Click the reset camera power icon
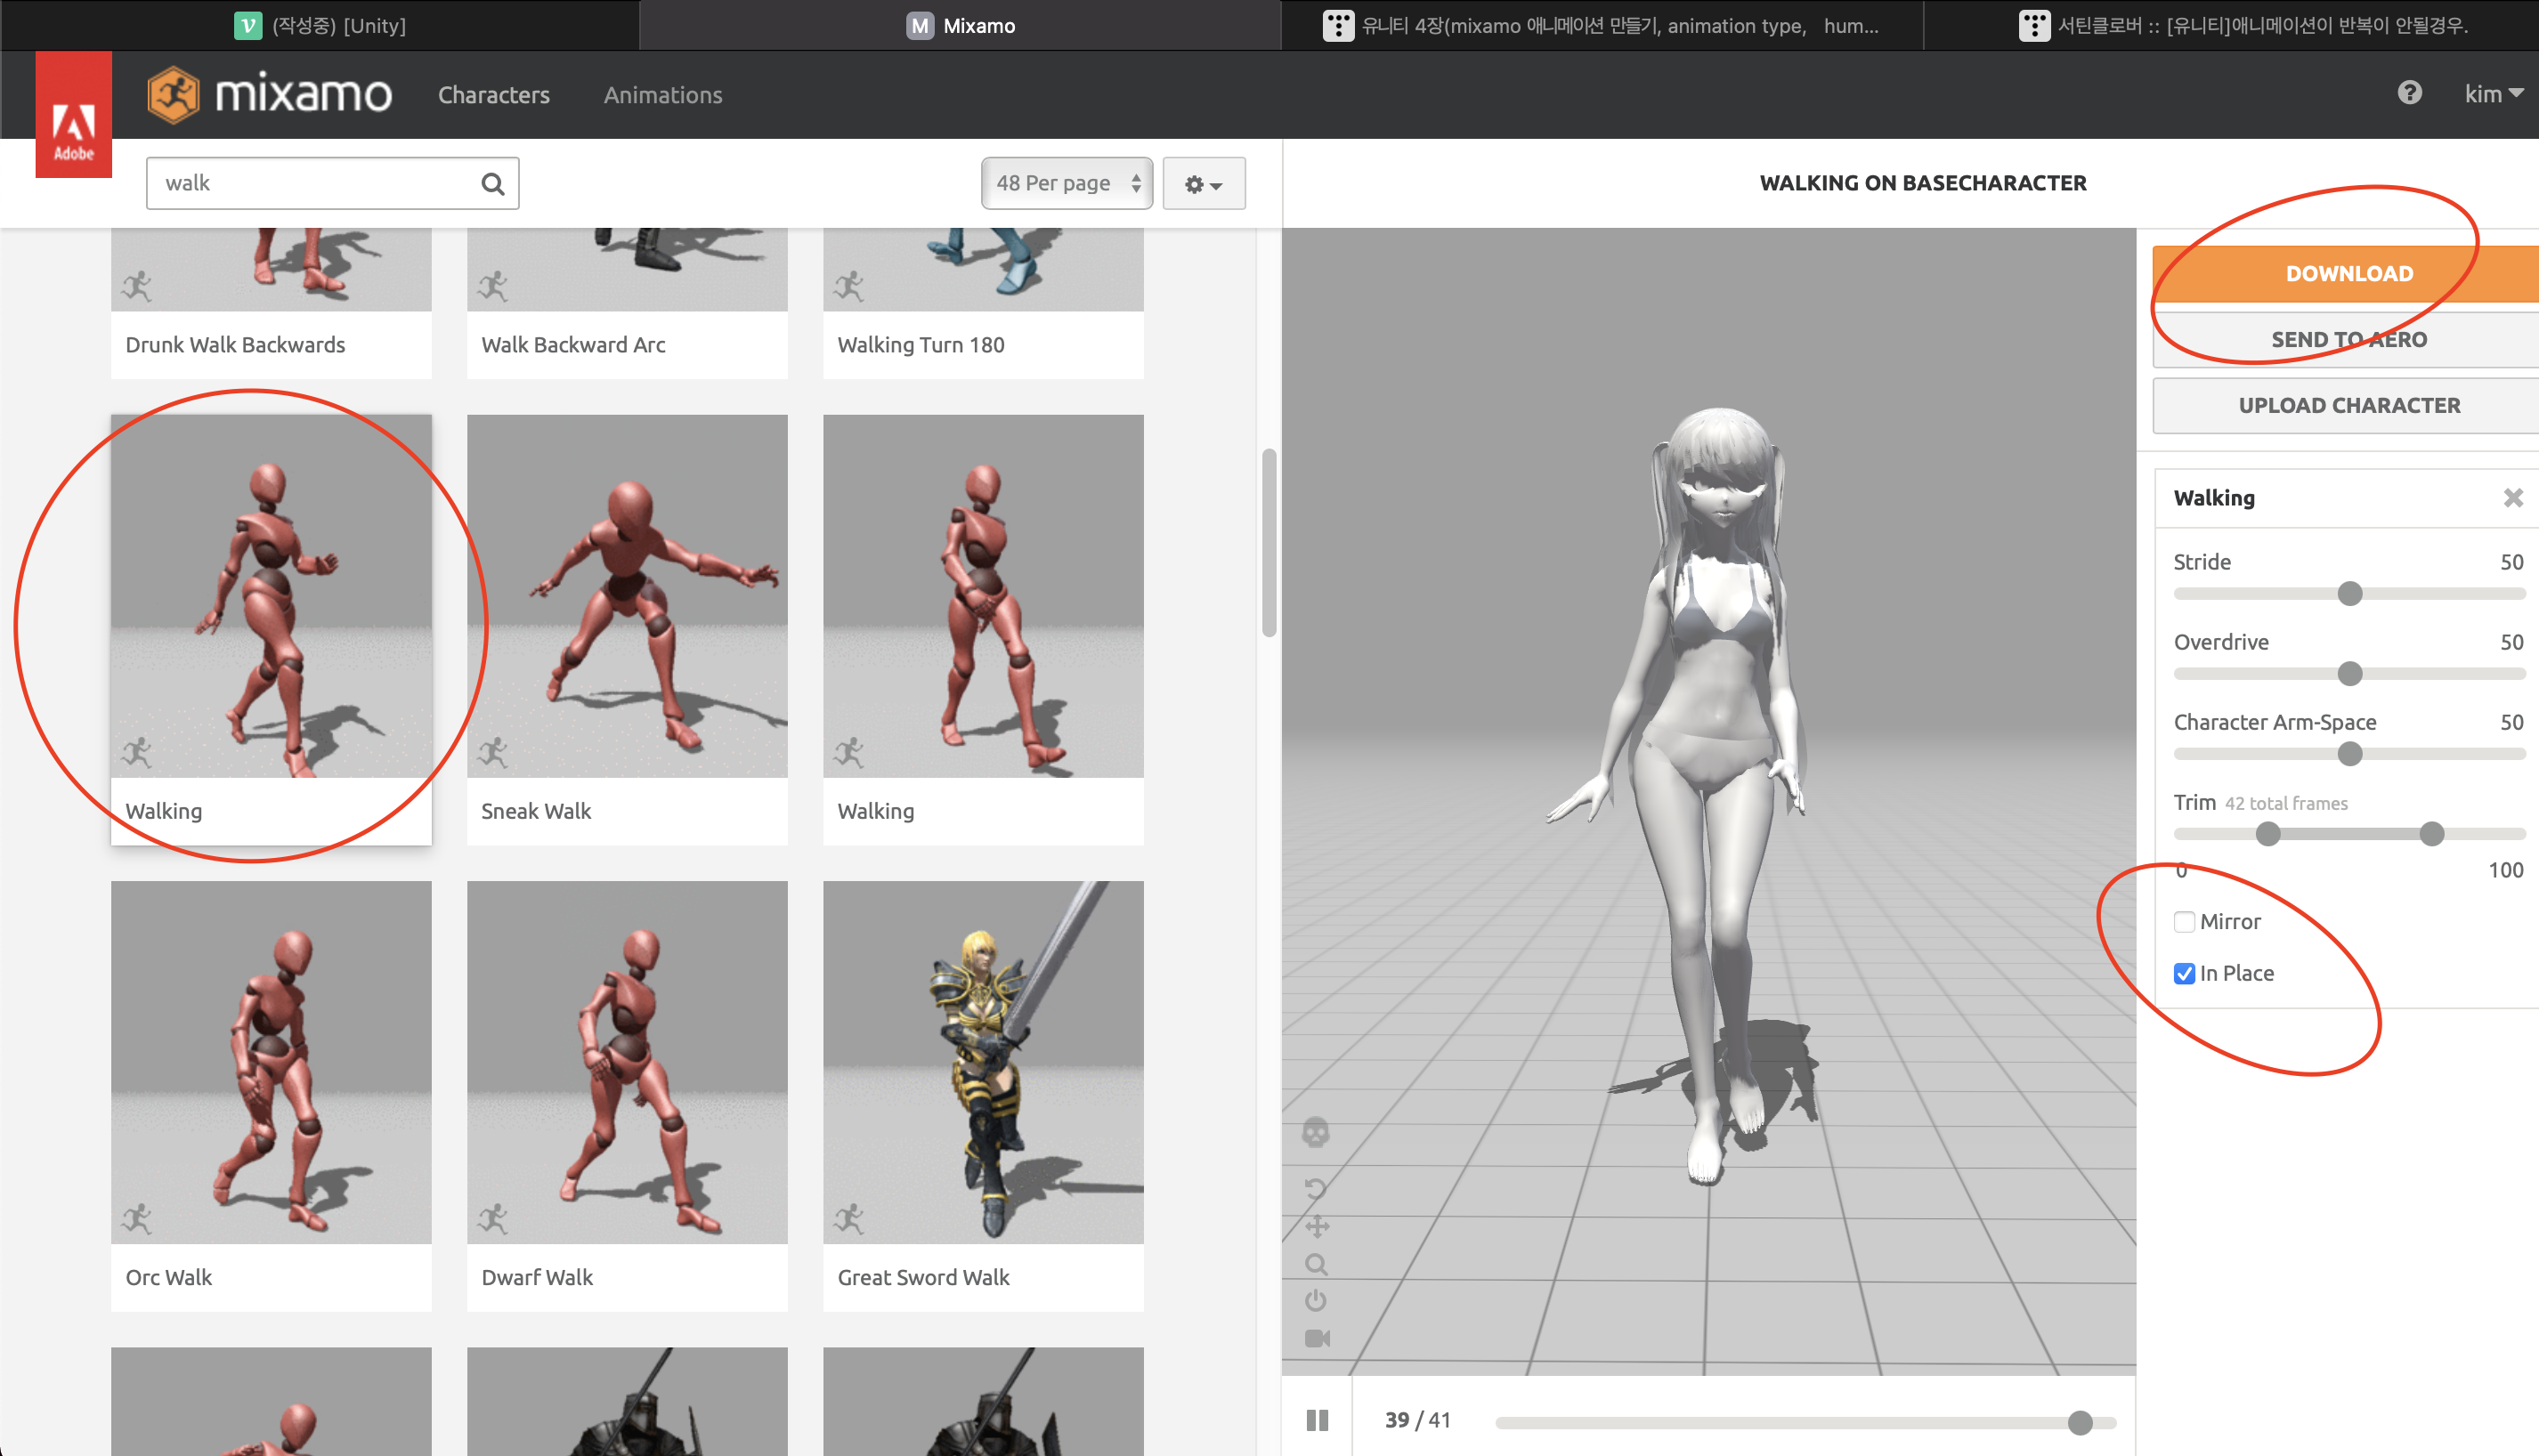Screen dimensions: 2539x1456 click(x=1316, y=1301)
